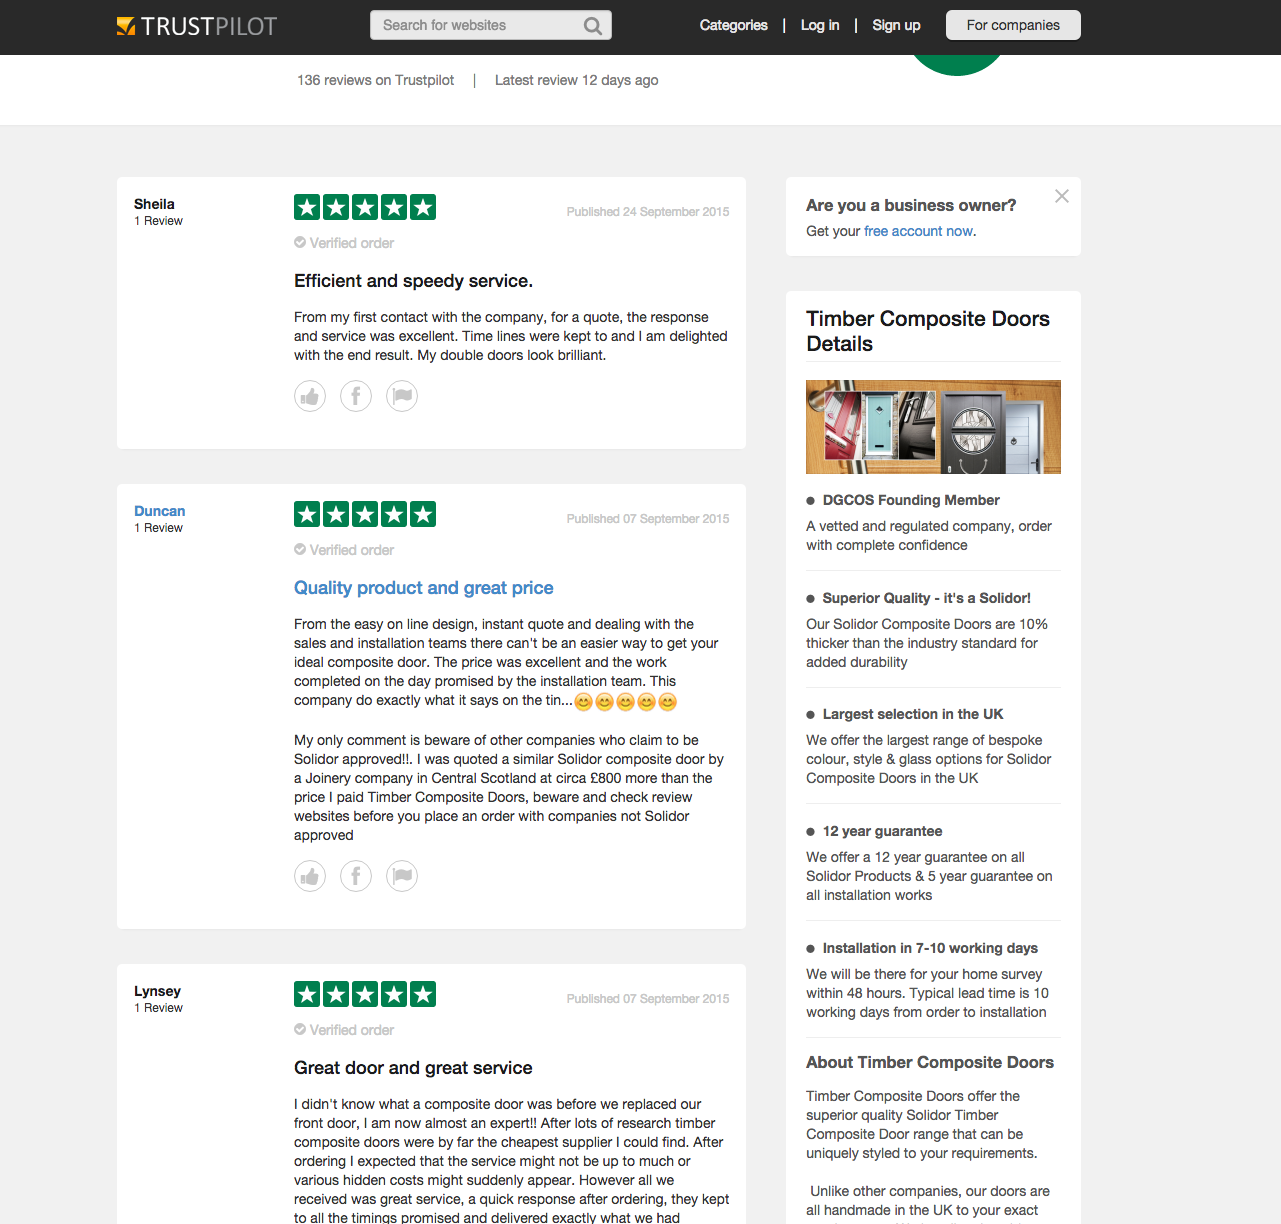This screenshot has width=1281, height=1224.
Task: Open the Quality product and great price review
Action: [x=424, y=589]
